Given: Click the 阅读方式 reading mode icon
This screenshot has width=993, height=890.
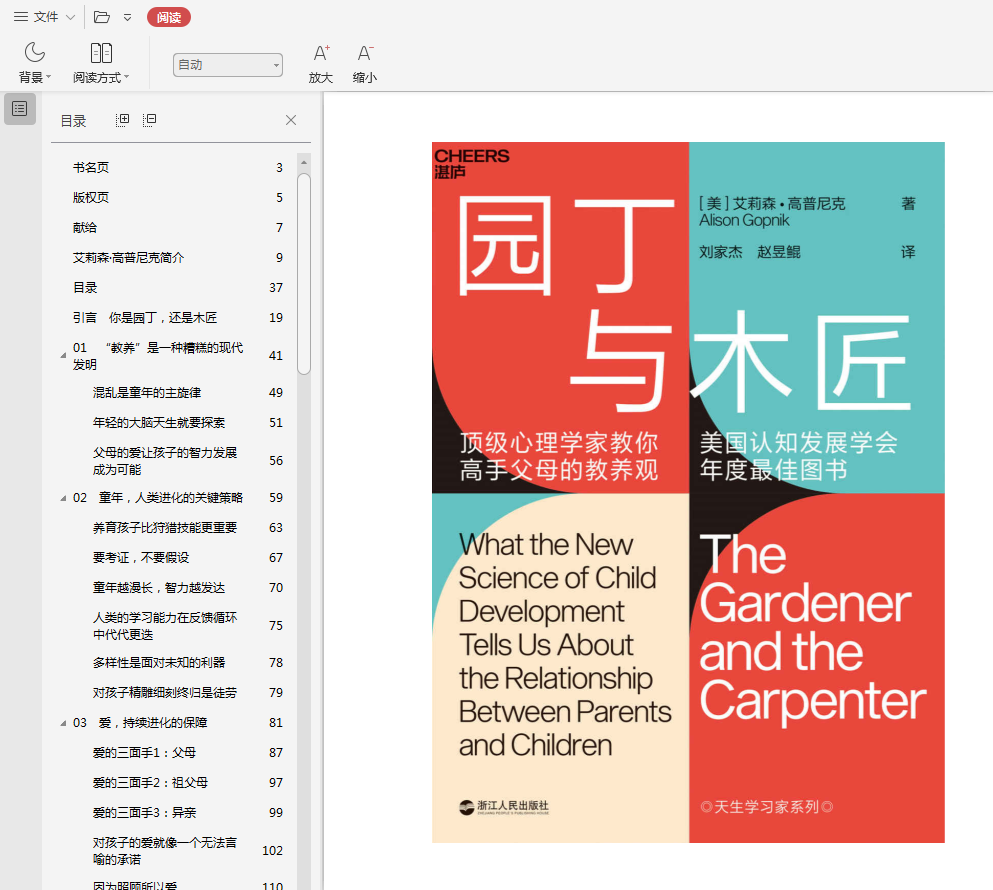Looking at the screenshot, I should (101, 53).
